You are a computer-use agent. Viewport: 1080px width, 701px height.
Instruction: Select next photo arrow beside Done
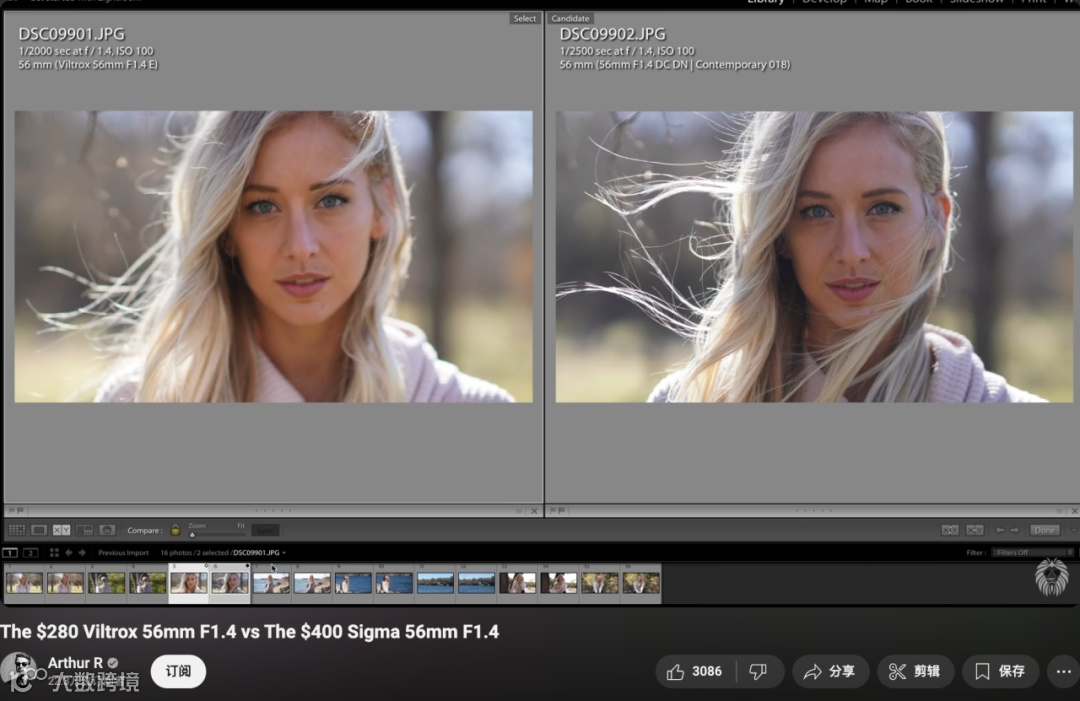tap(1015, 530)
